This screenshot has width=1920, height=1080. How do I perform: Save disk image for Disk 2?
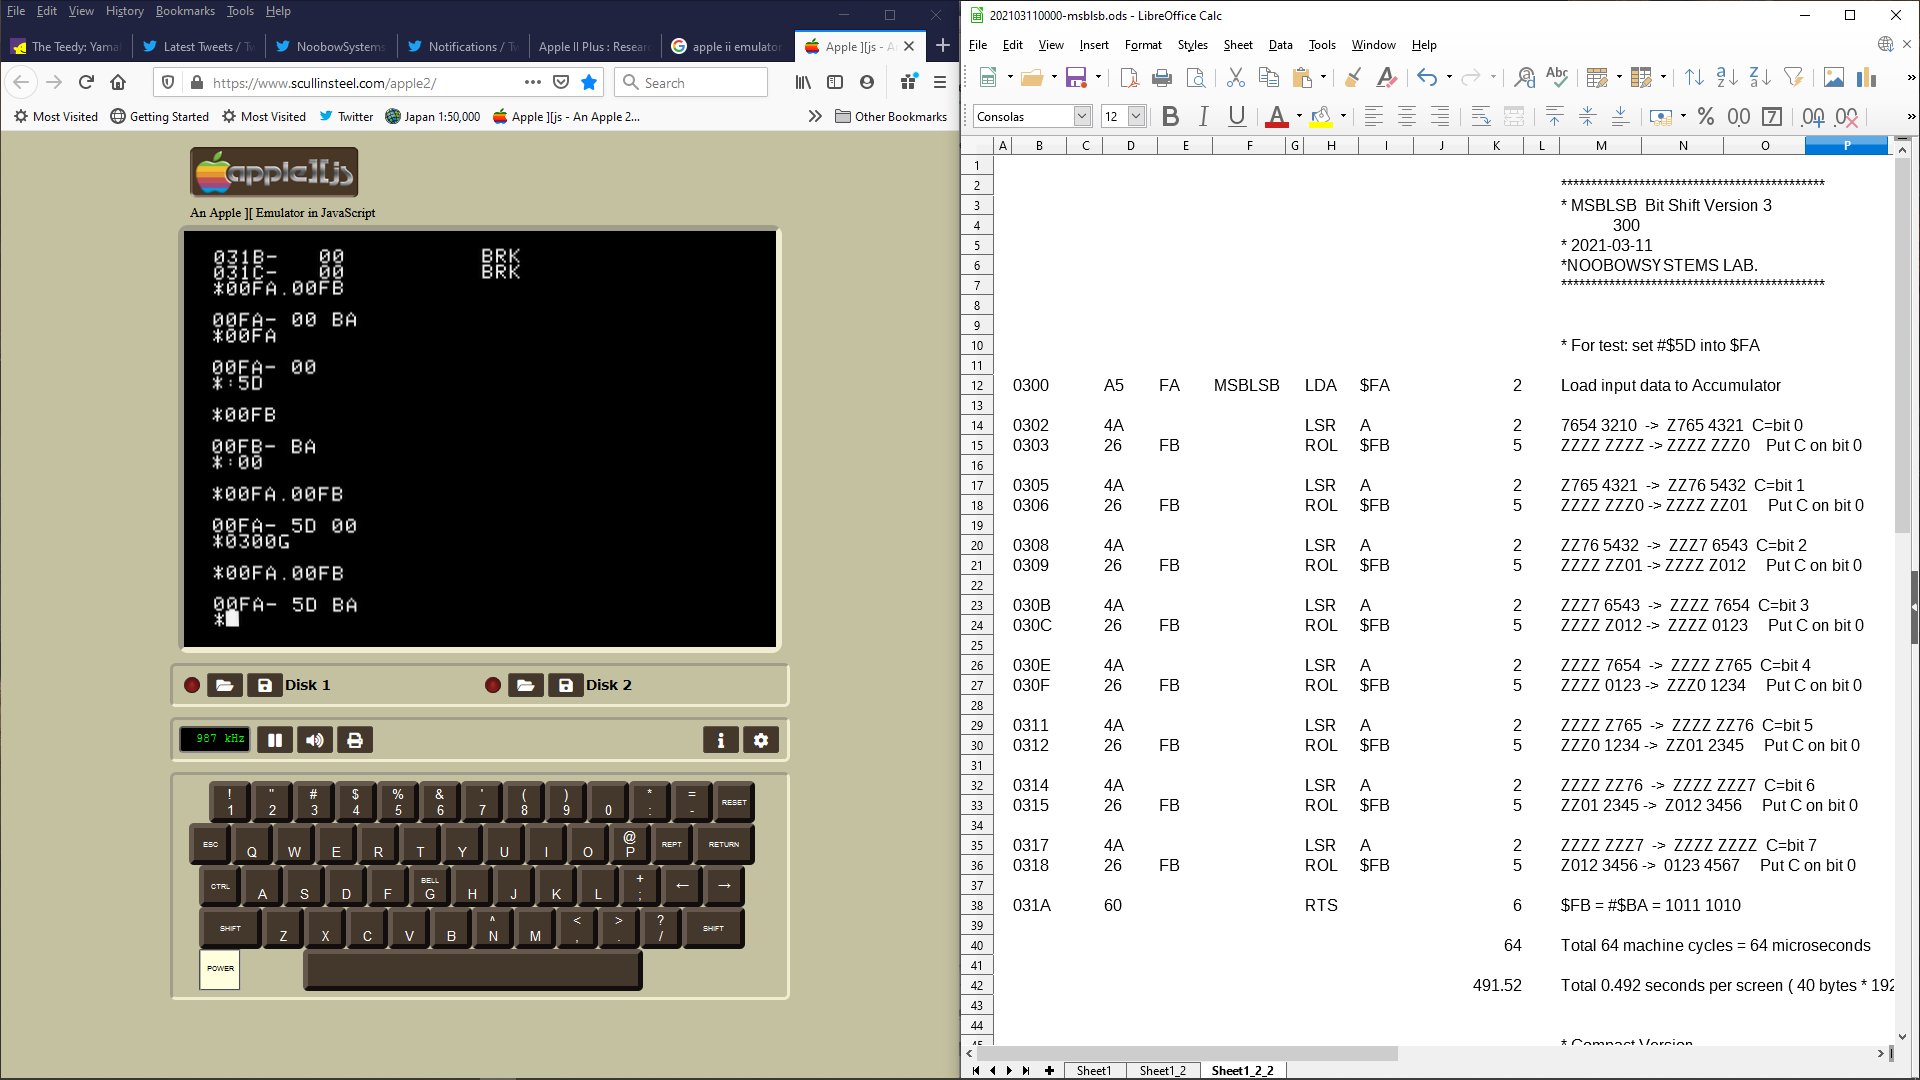click(565, 685)
